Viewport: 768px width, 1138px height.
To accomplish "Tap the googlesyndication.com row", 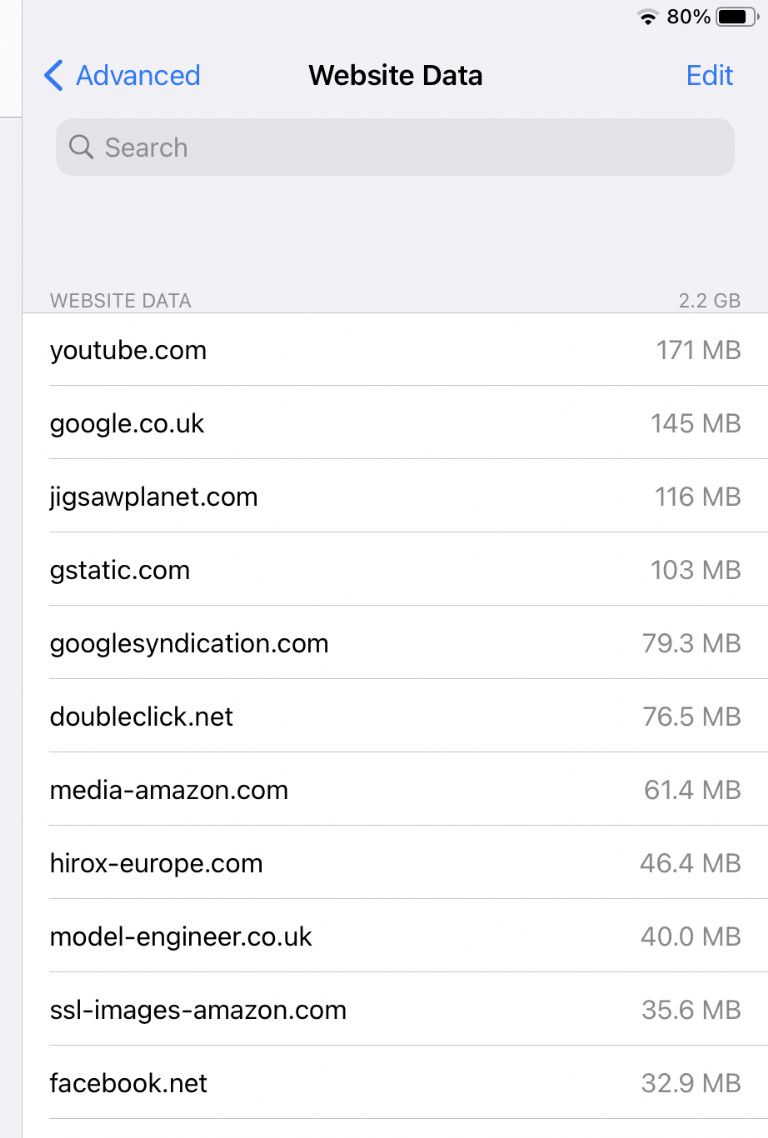I will click(x=395, y=643).
